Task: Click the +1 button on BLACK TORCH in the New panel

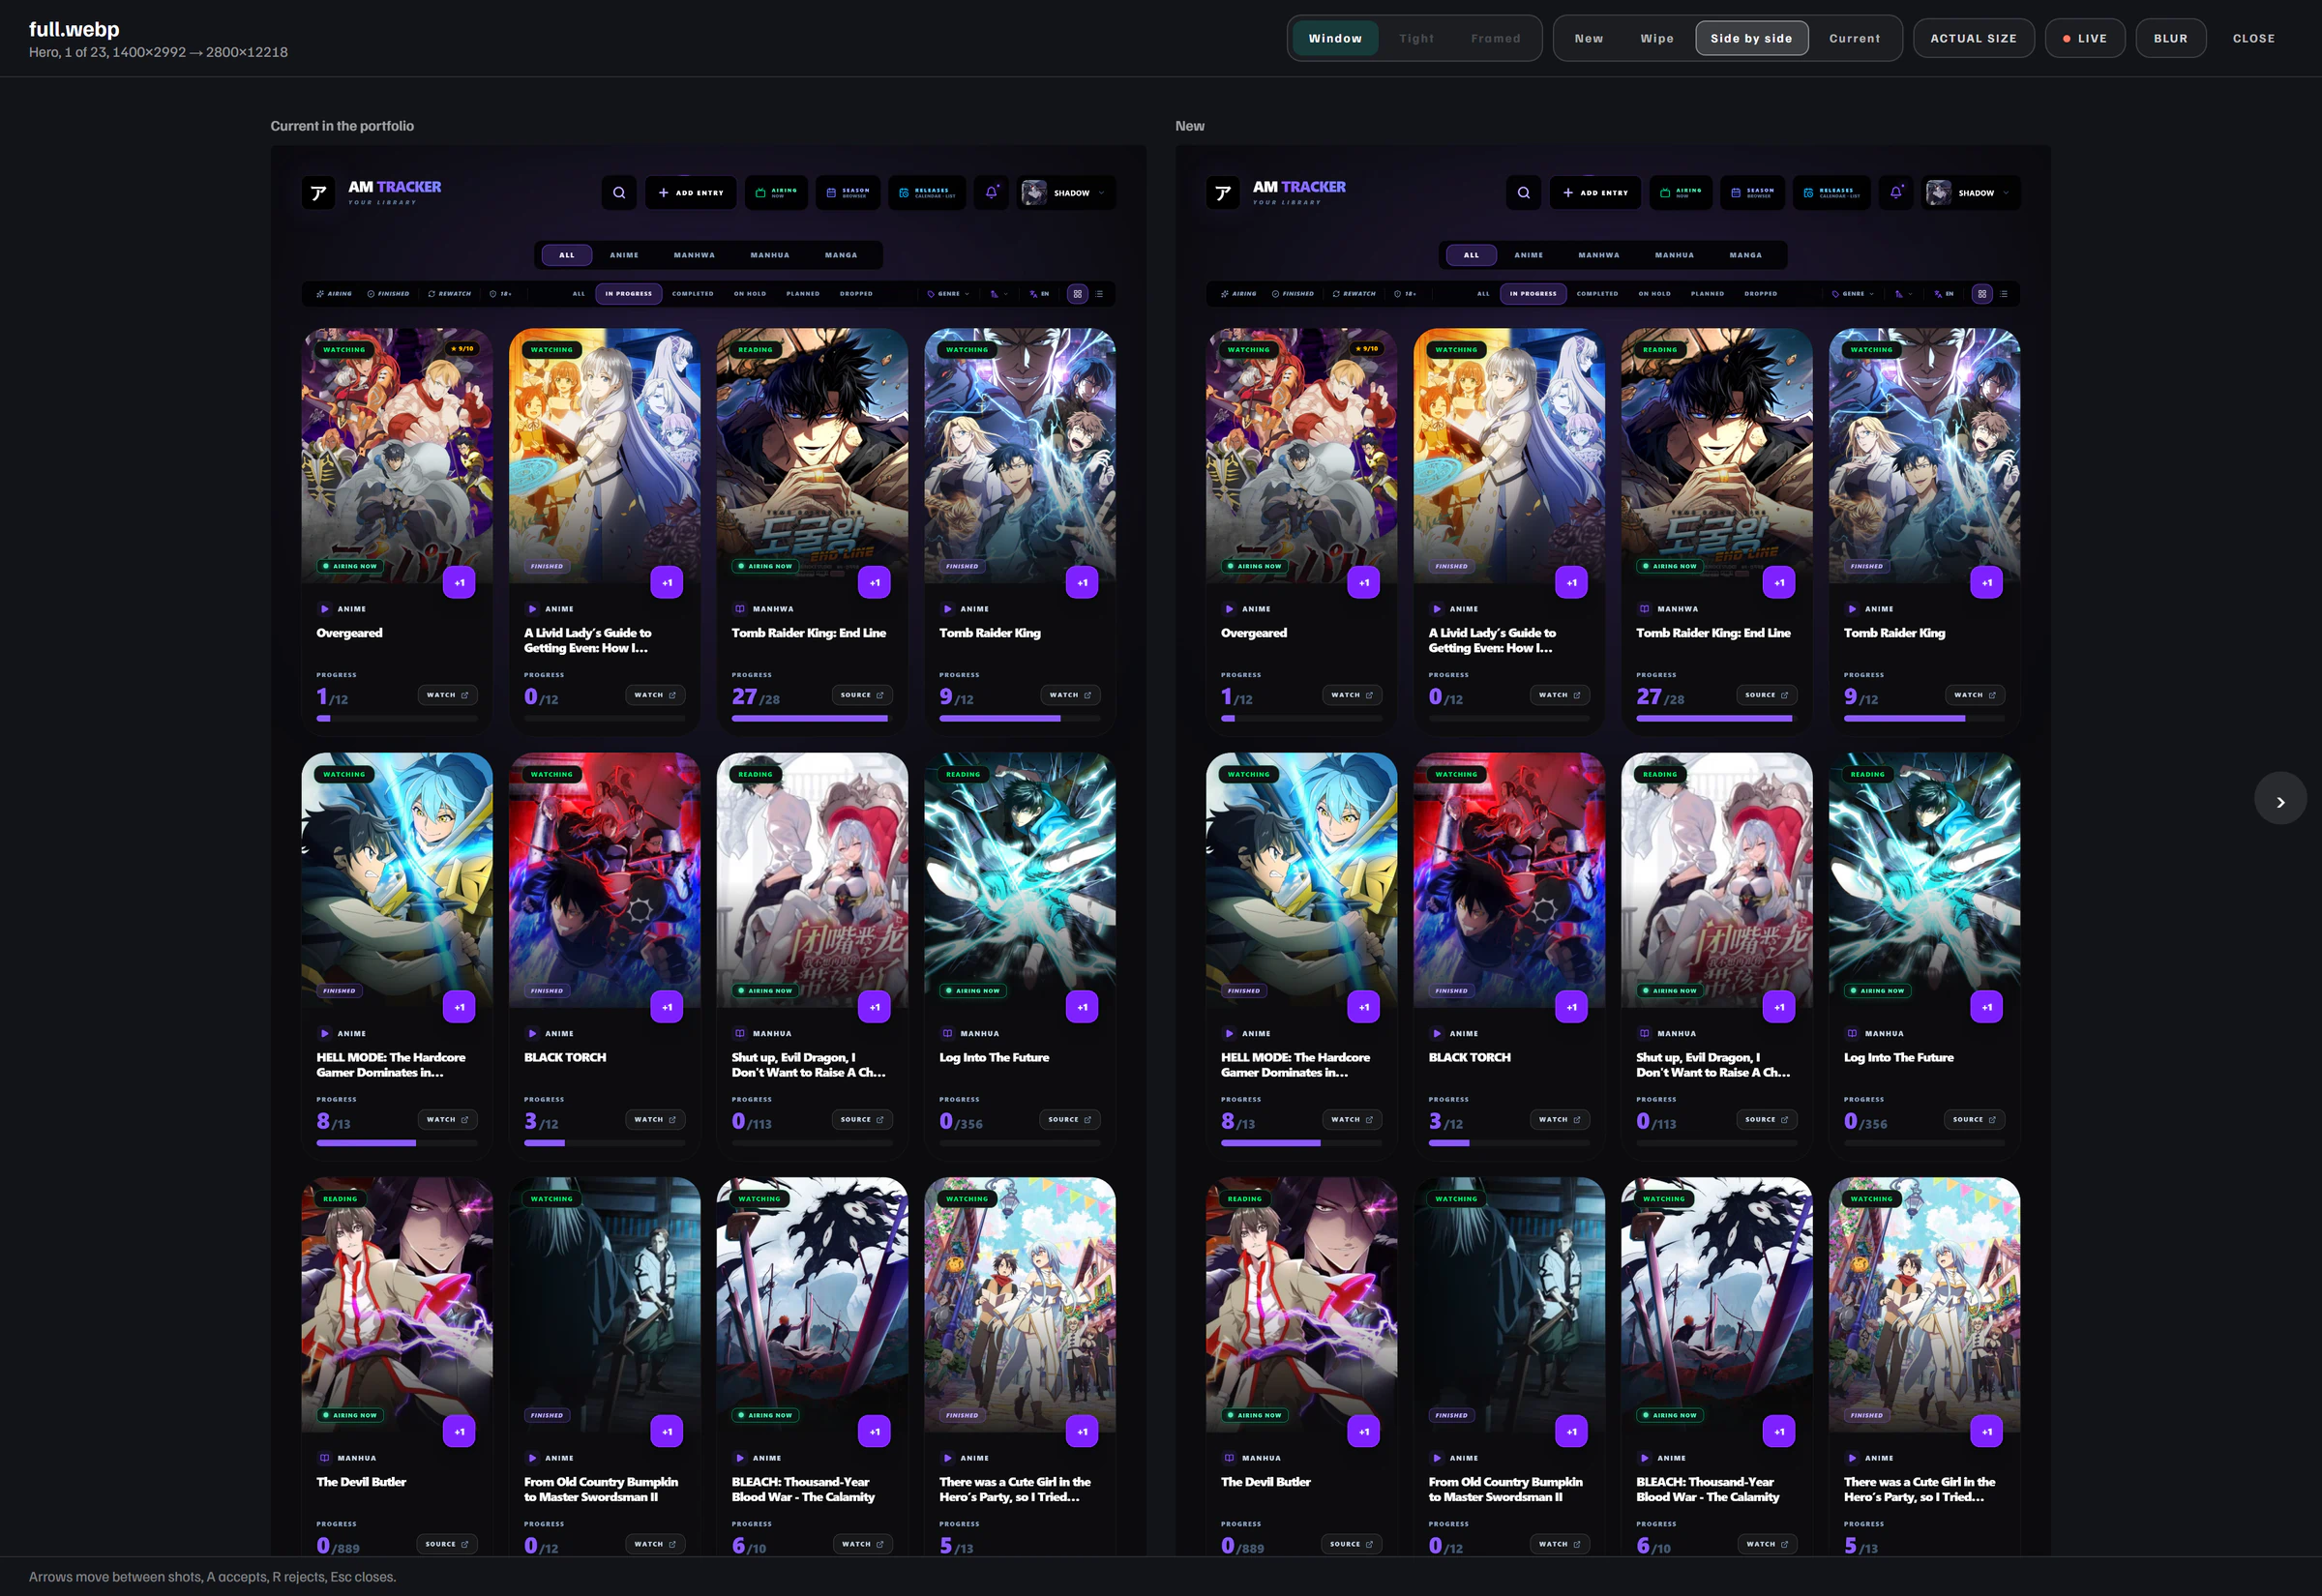Action: tap(1571, 1007)
